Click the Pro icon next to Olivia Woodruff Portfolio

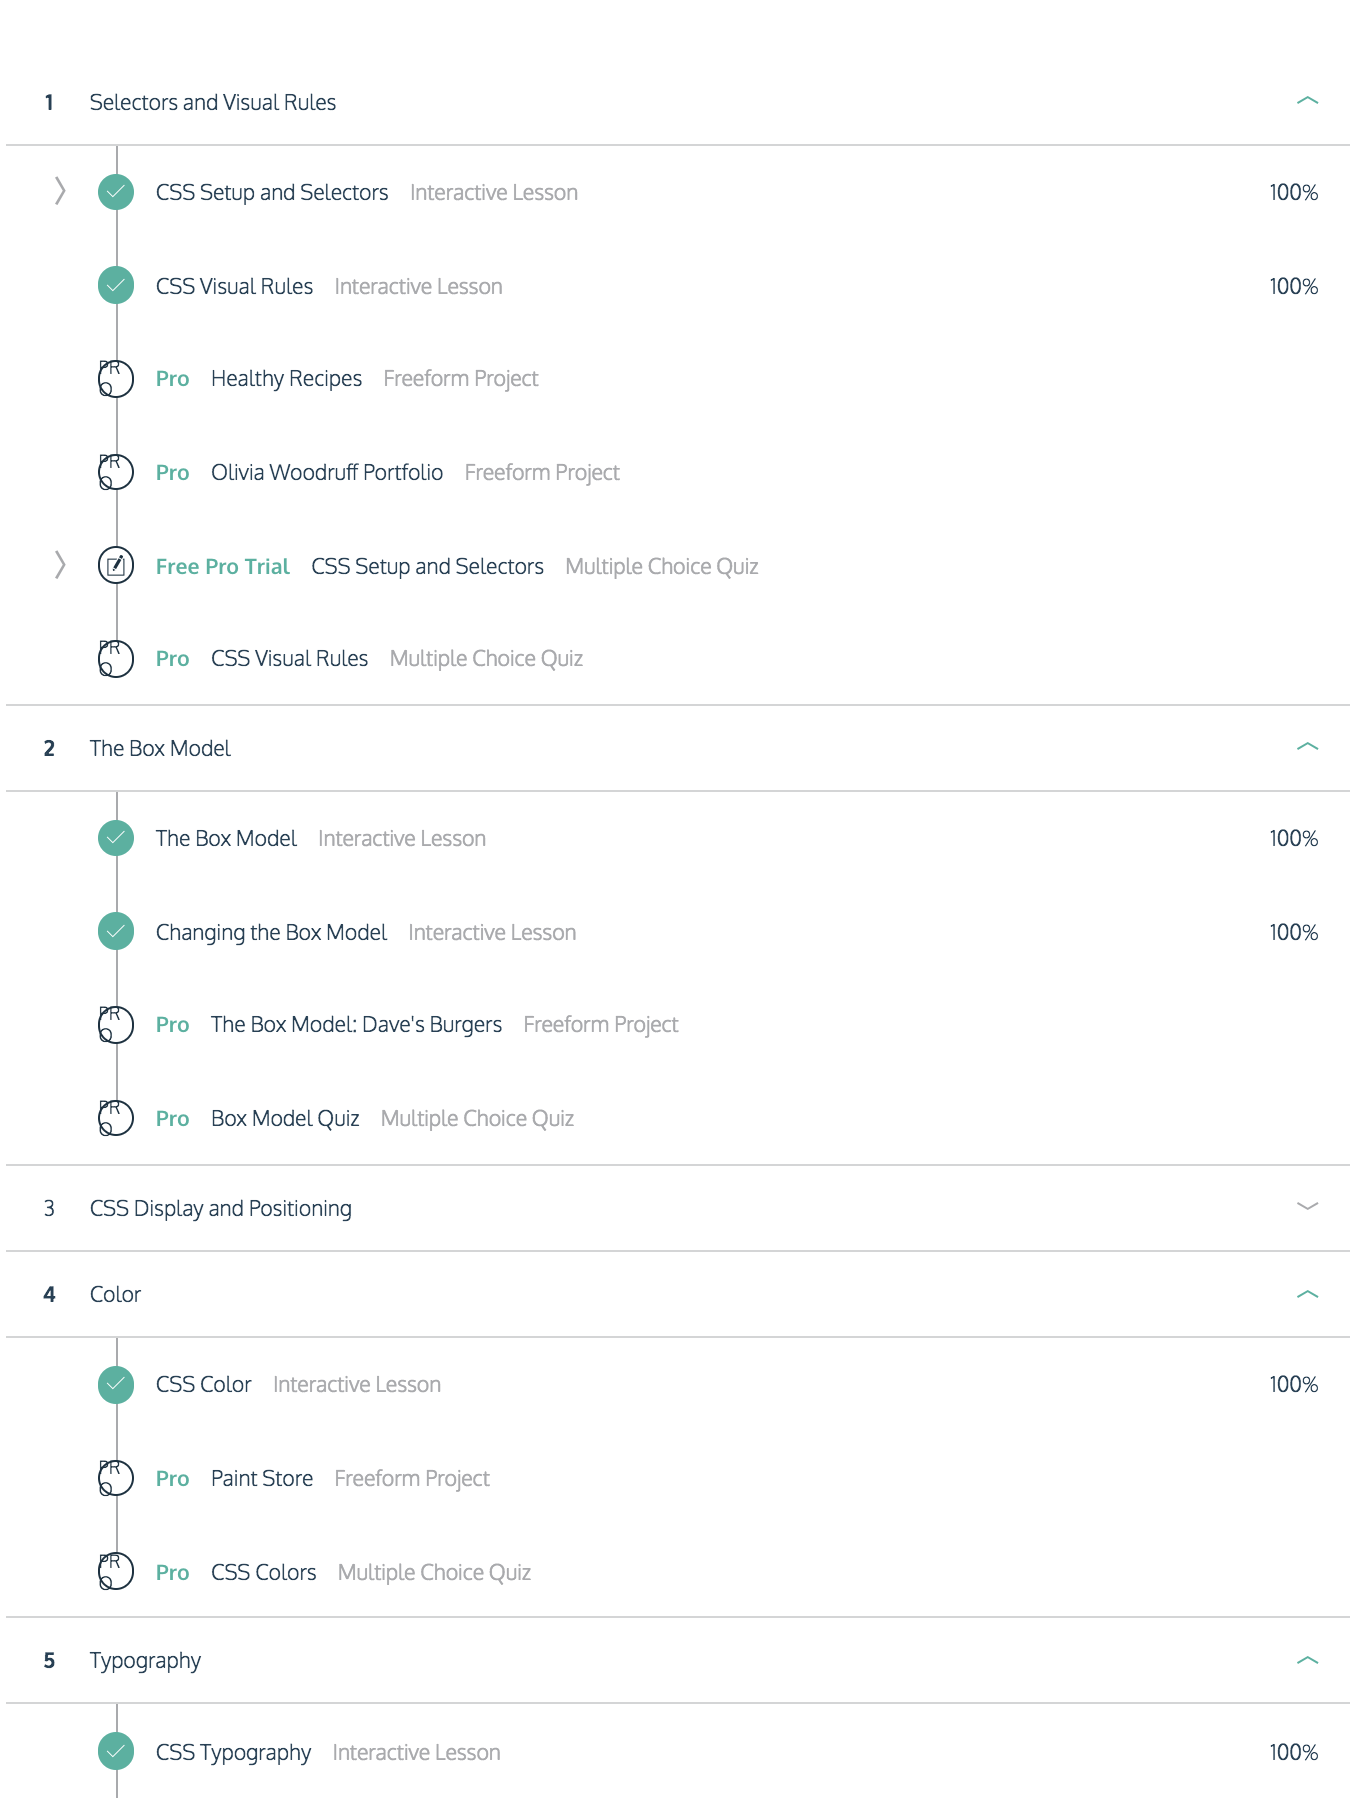pyautogui.click(x=116, y=472)
